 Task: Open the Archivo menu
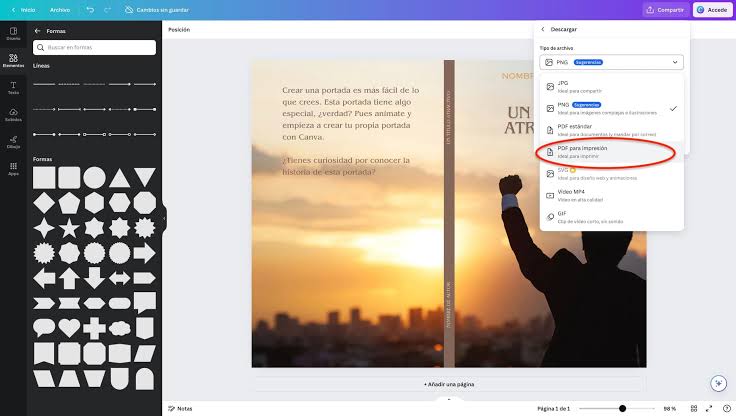click(x=60, y=10)
